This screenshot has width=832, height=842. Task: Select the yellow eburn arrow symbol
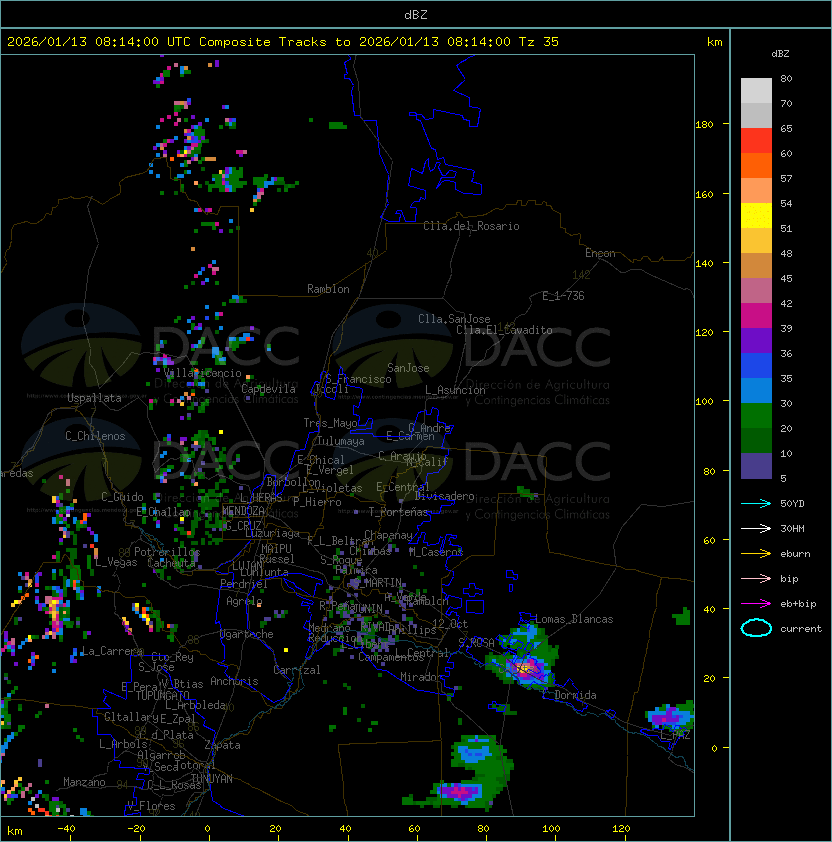click(756, 554)
